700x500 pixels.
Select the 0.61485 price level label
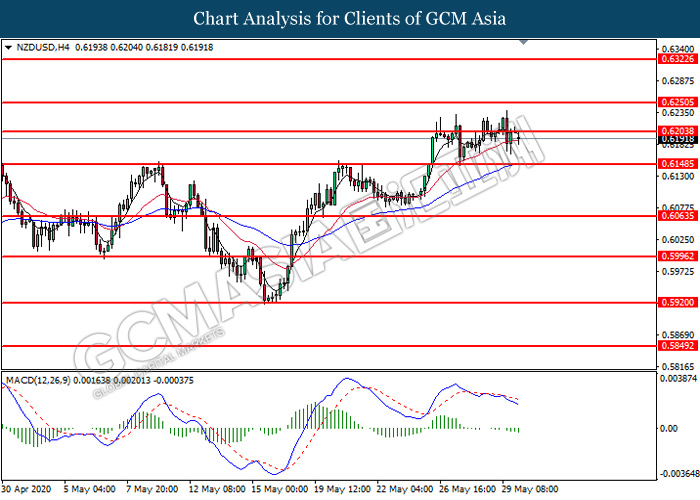point(677,164)
